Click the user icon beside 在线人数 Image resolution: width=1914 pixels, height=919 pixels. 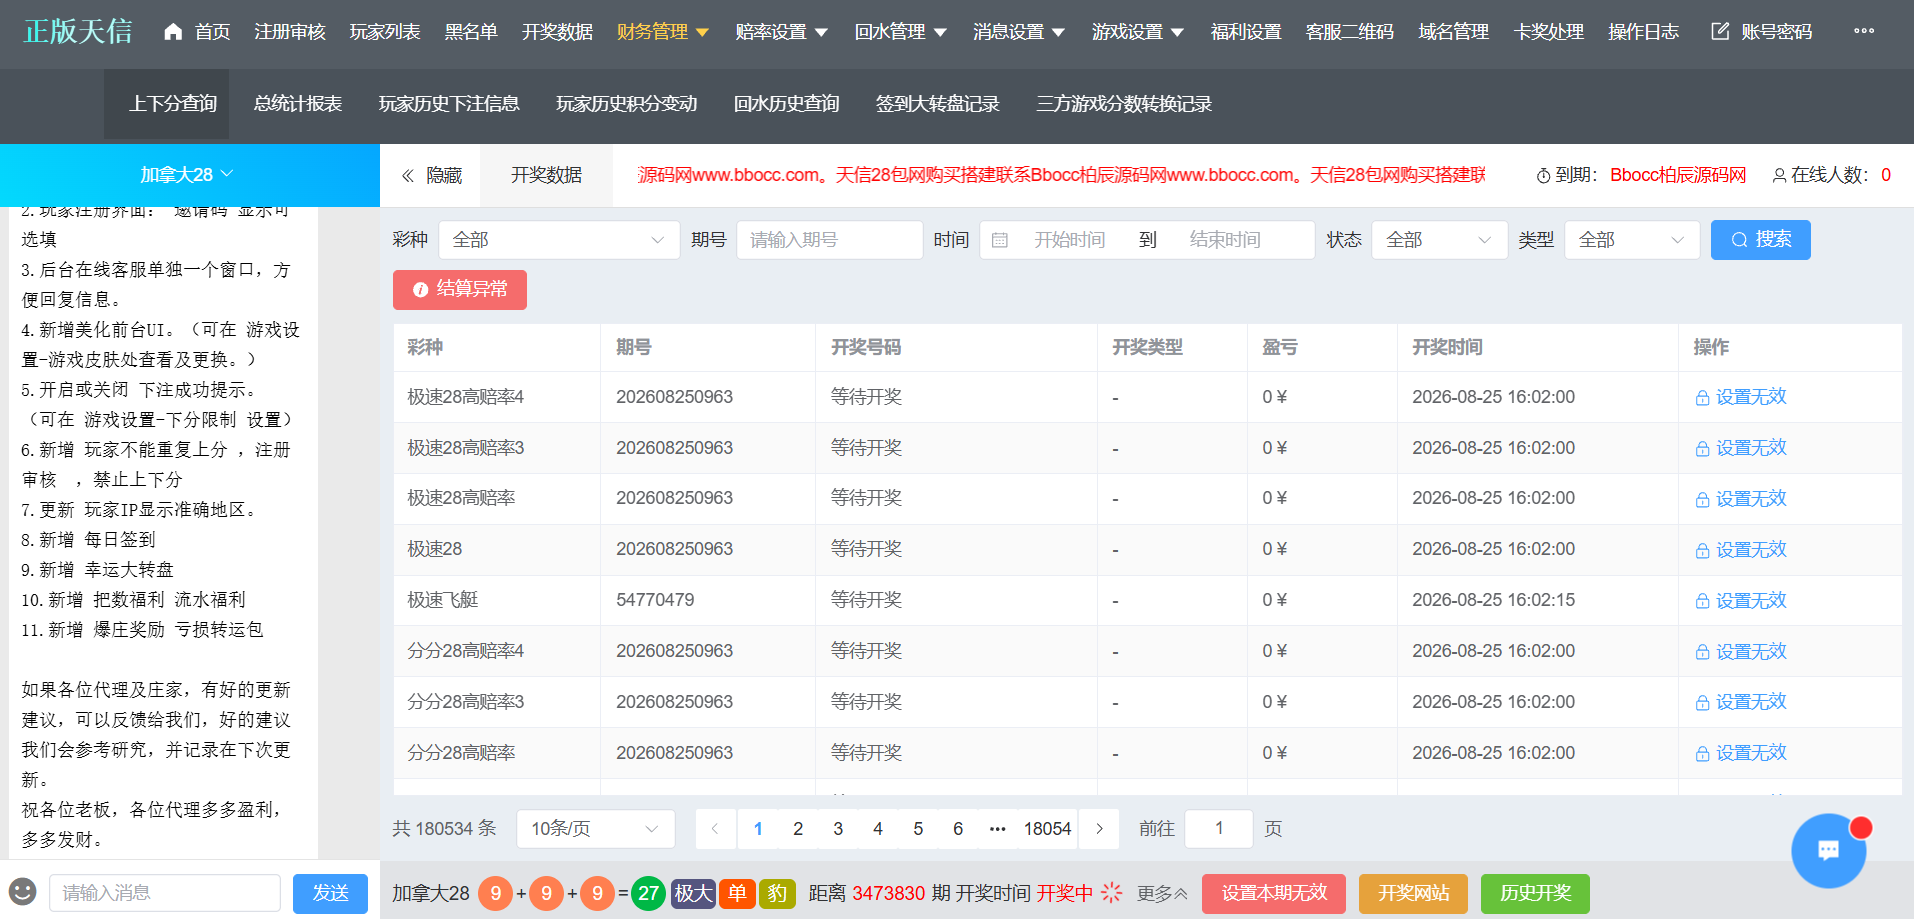(x=1779, y=176)
